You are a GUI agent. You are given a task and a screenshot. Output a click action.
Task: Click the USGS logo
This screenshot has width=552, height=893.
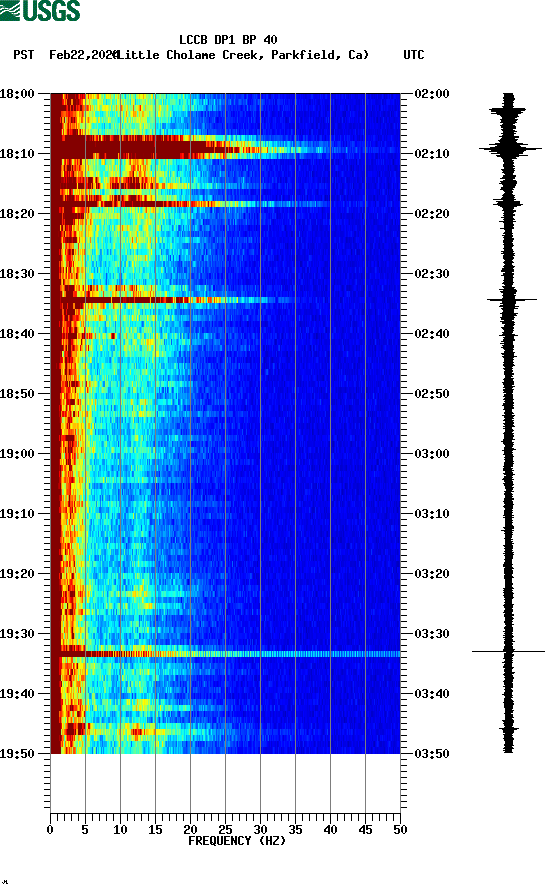click(x=40, y=10)
